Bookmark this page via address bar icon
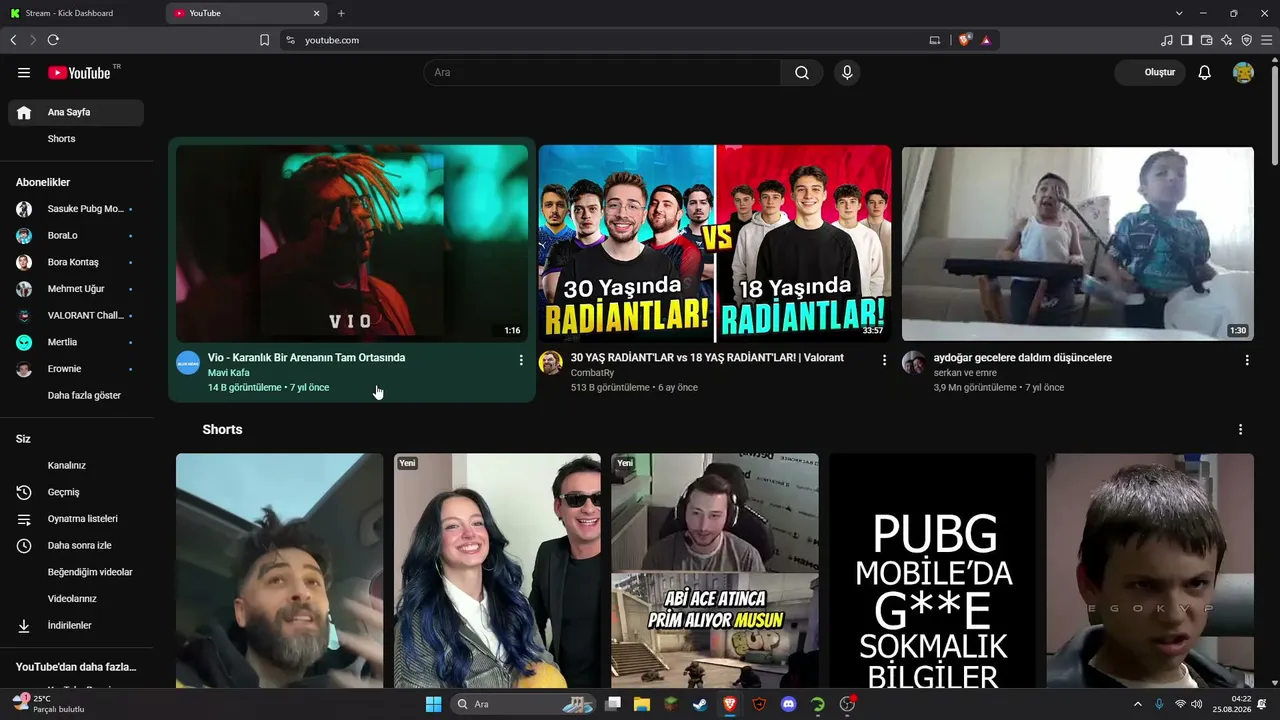The image size is (1280, 720). pos(264,40)
